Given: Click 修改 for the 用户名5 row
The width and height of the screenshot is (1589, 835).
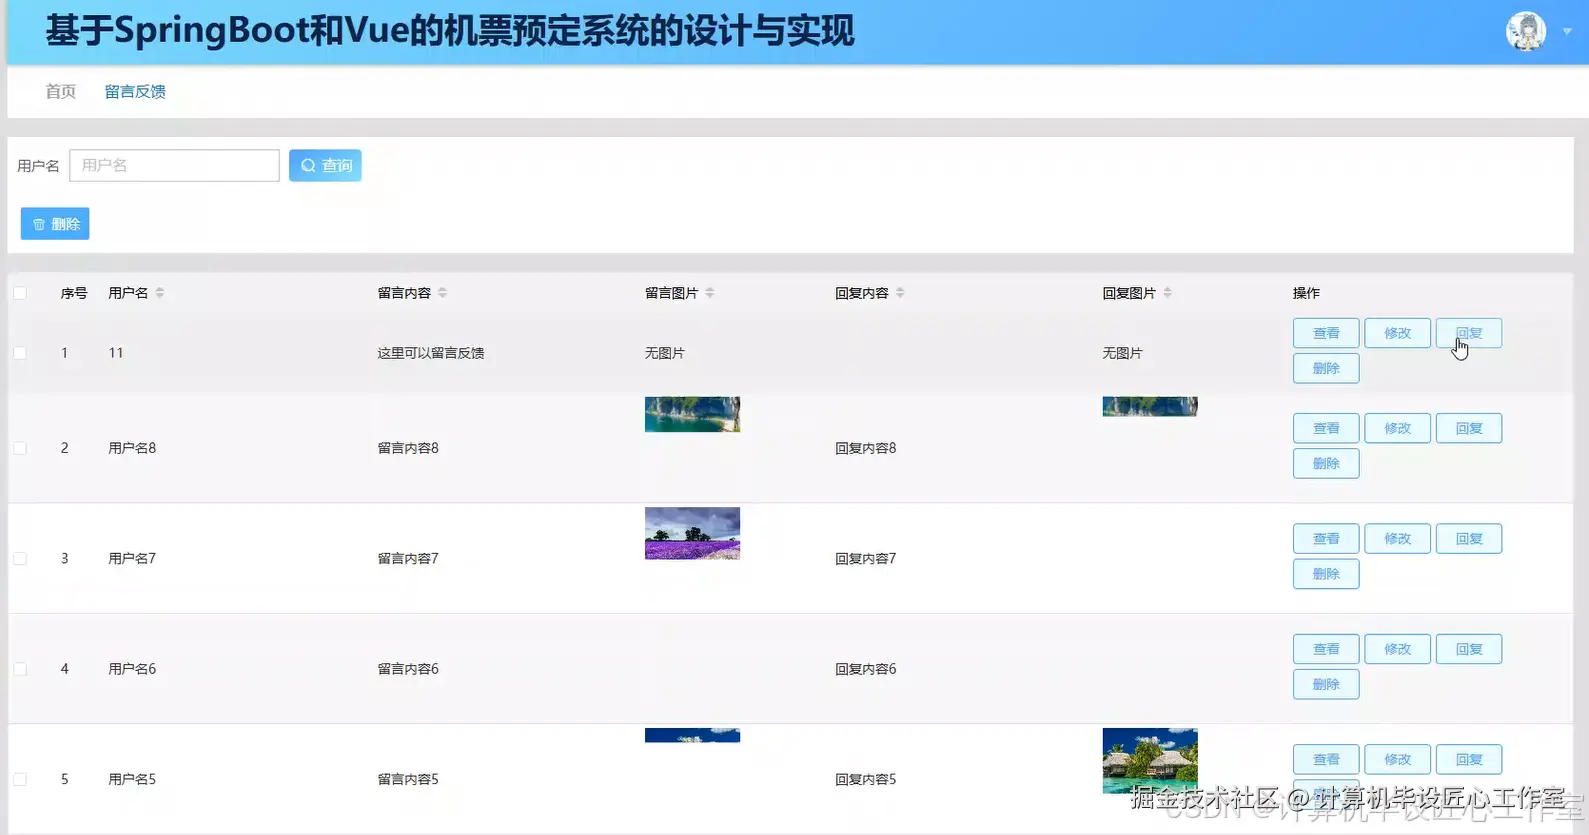Looking at the screenshot, I should 1397,759.
